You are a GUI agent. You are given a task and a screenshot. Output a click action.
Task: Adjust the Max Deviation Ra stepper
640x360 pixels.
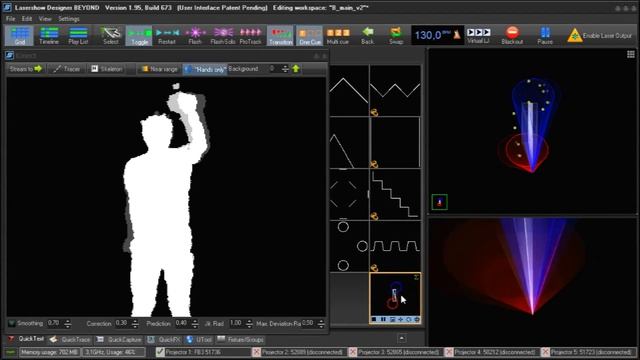click(x=321, y=324)
